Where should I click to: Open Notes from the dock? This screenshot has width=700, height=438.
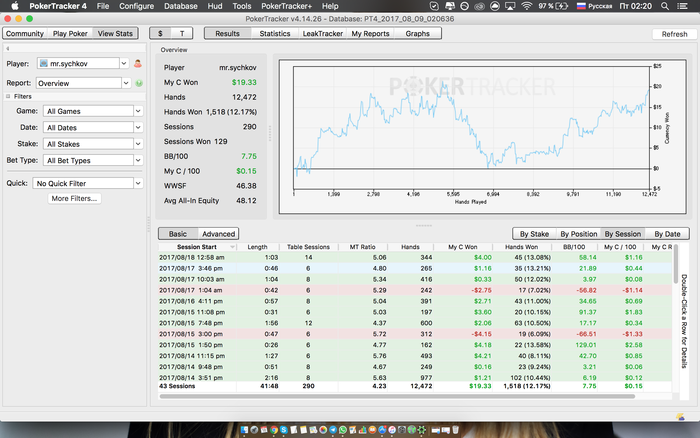point(304,430)
